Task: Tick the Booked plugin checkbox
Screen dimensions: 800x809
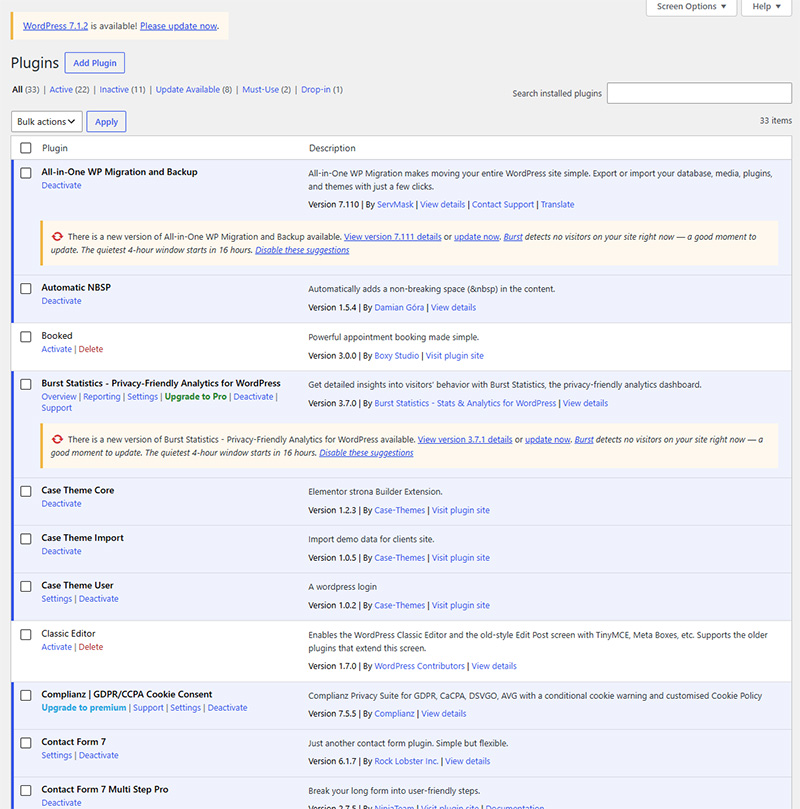Action: [x=26, y=336]
